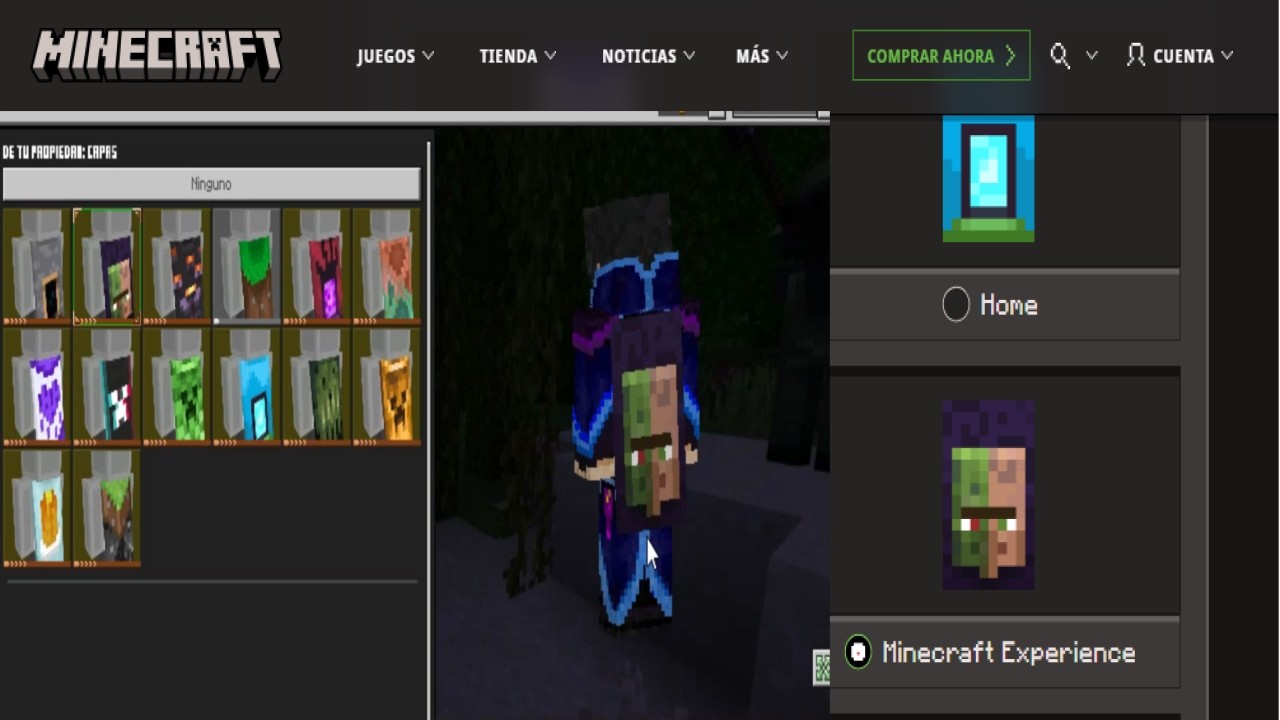Pick the orange creeper face cape

point(387,386)
